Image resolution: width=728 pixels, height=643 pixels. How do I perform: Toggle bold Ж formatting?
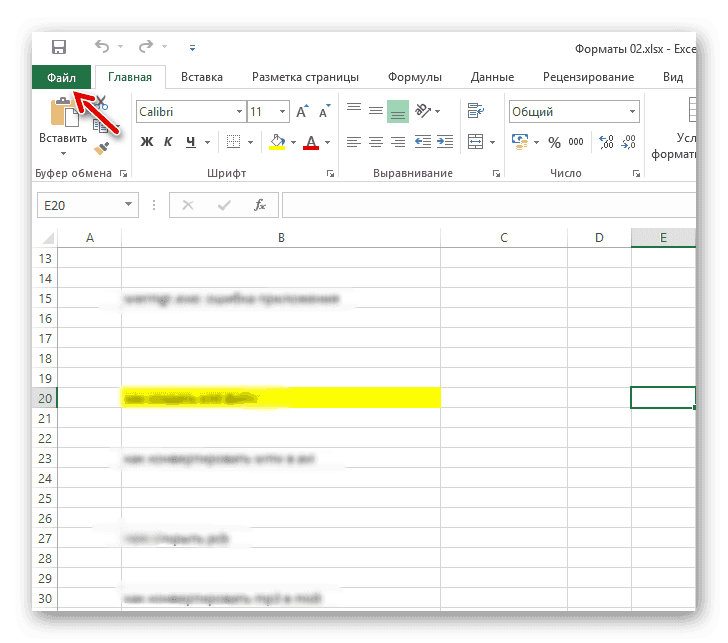tap(147, 142)
